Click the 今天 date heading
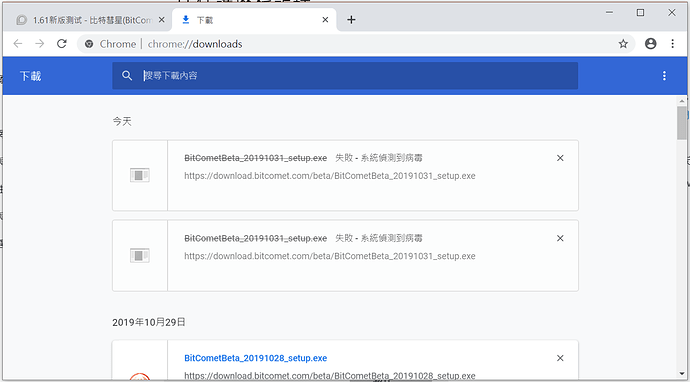This screenshot has width=690, height=382. click(x=122, y=121)
